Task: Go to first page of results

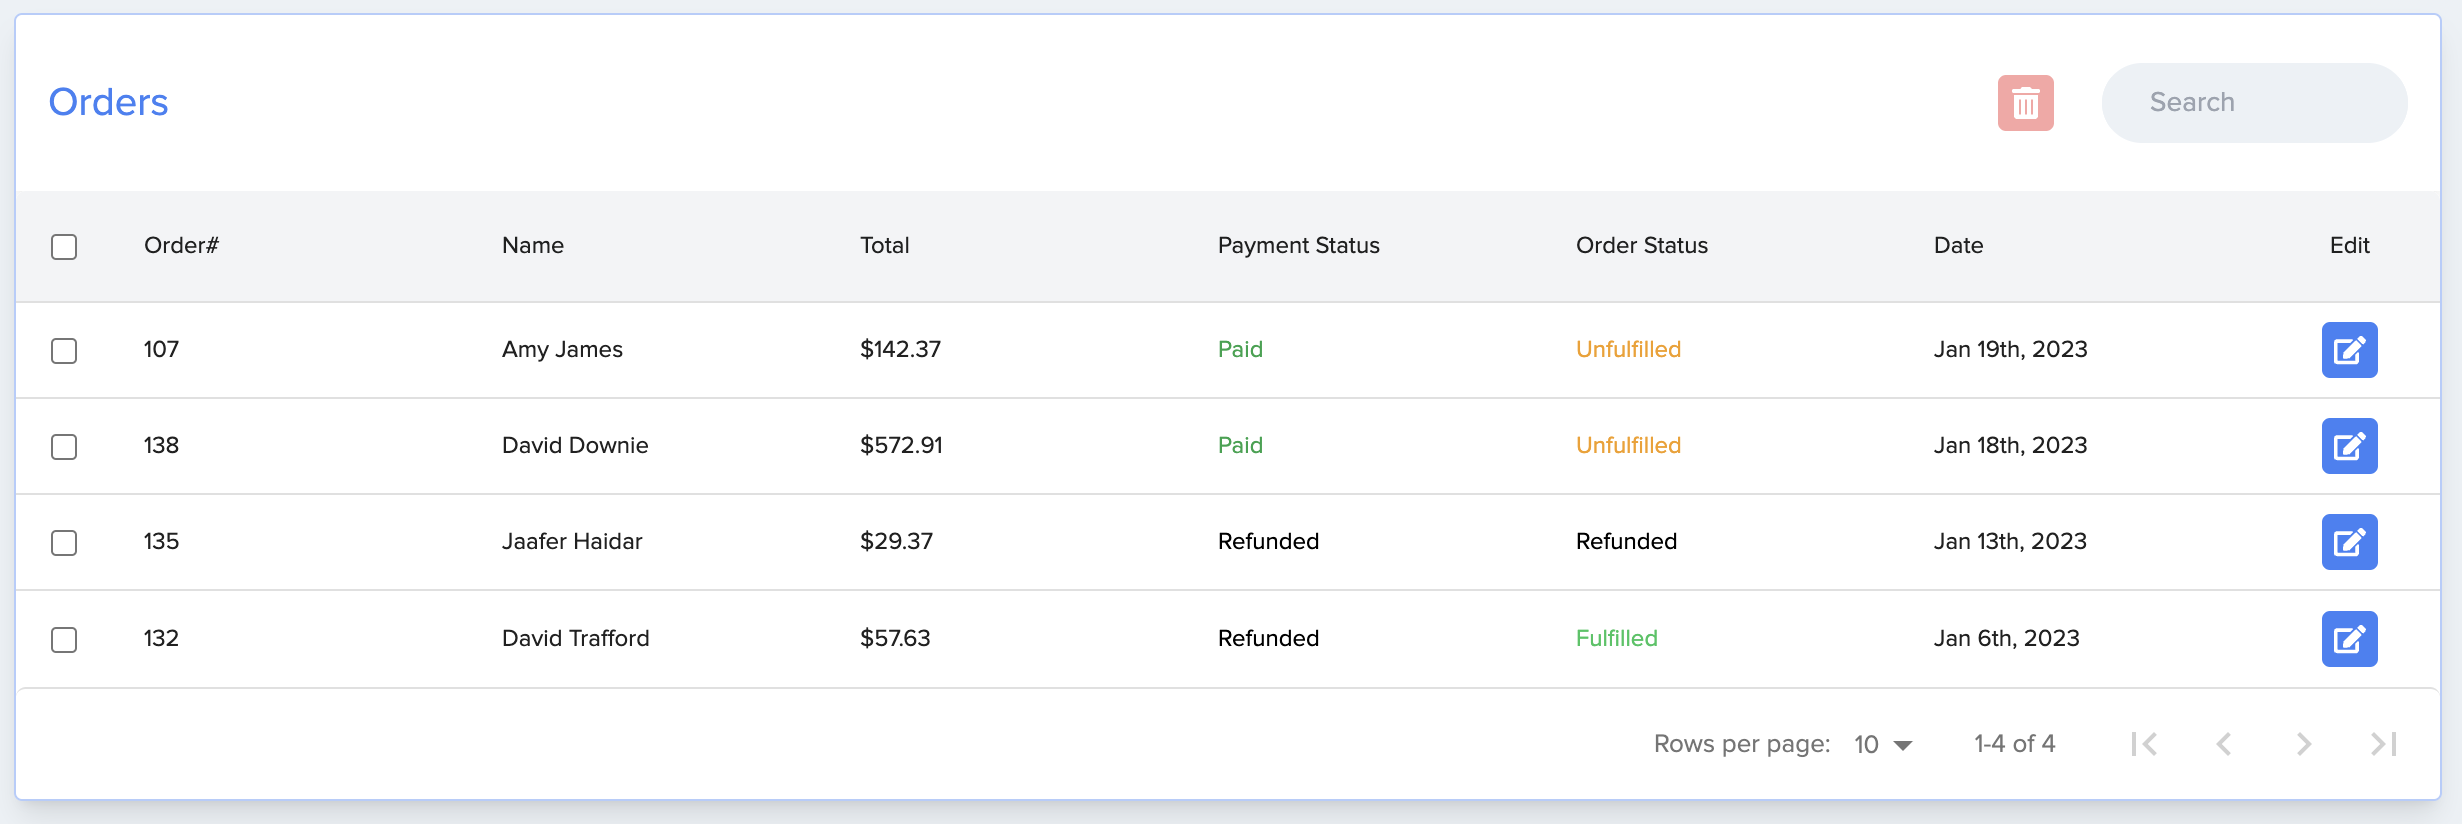Action: coord(2143,744)
